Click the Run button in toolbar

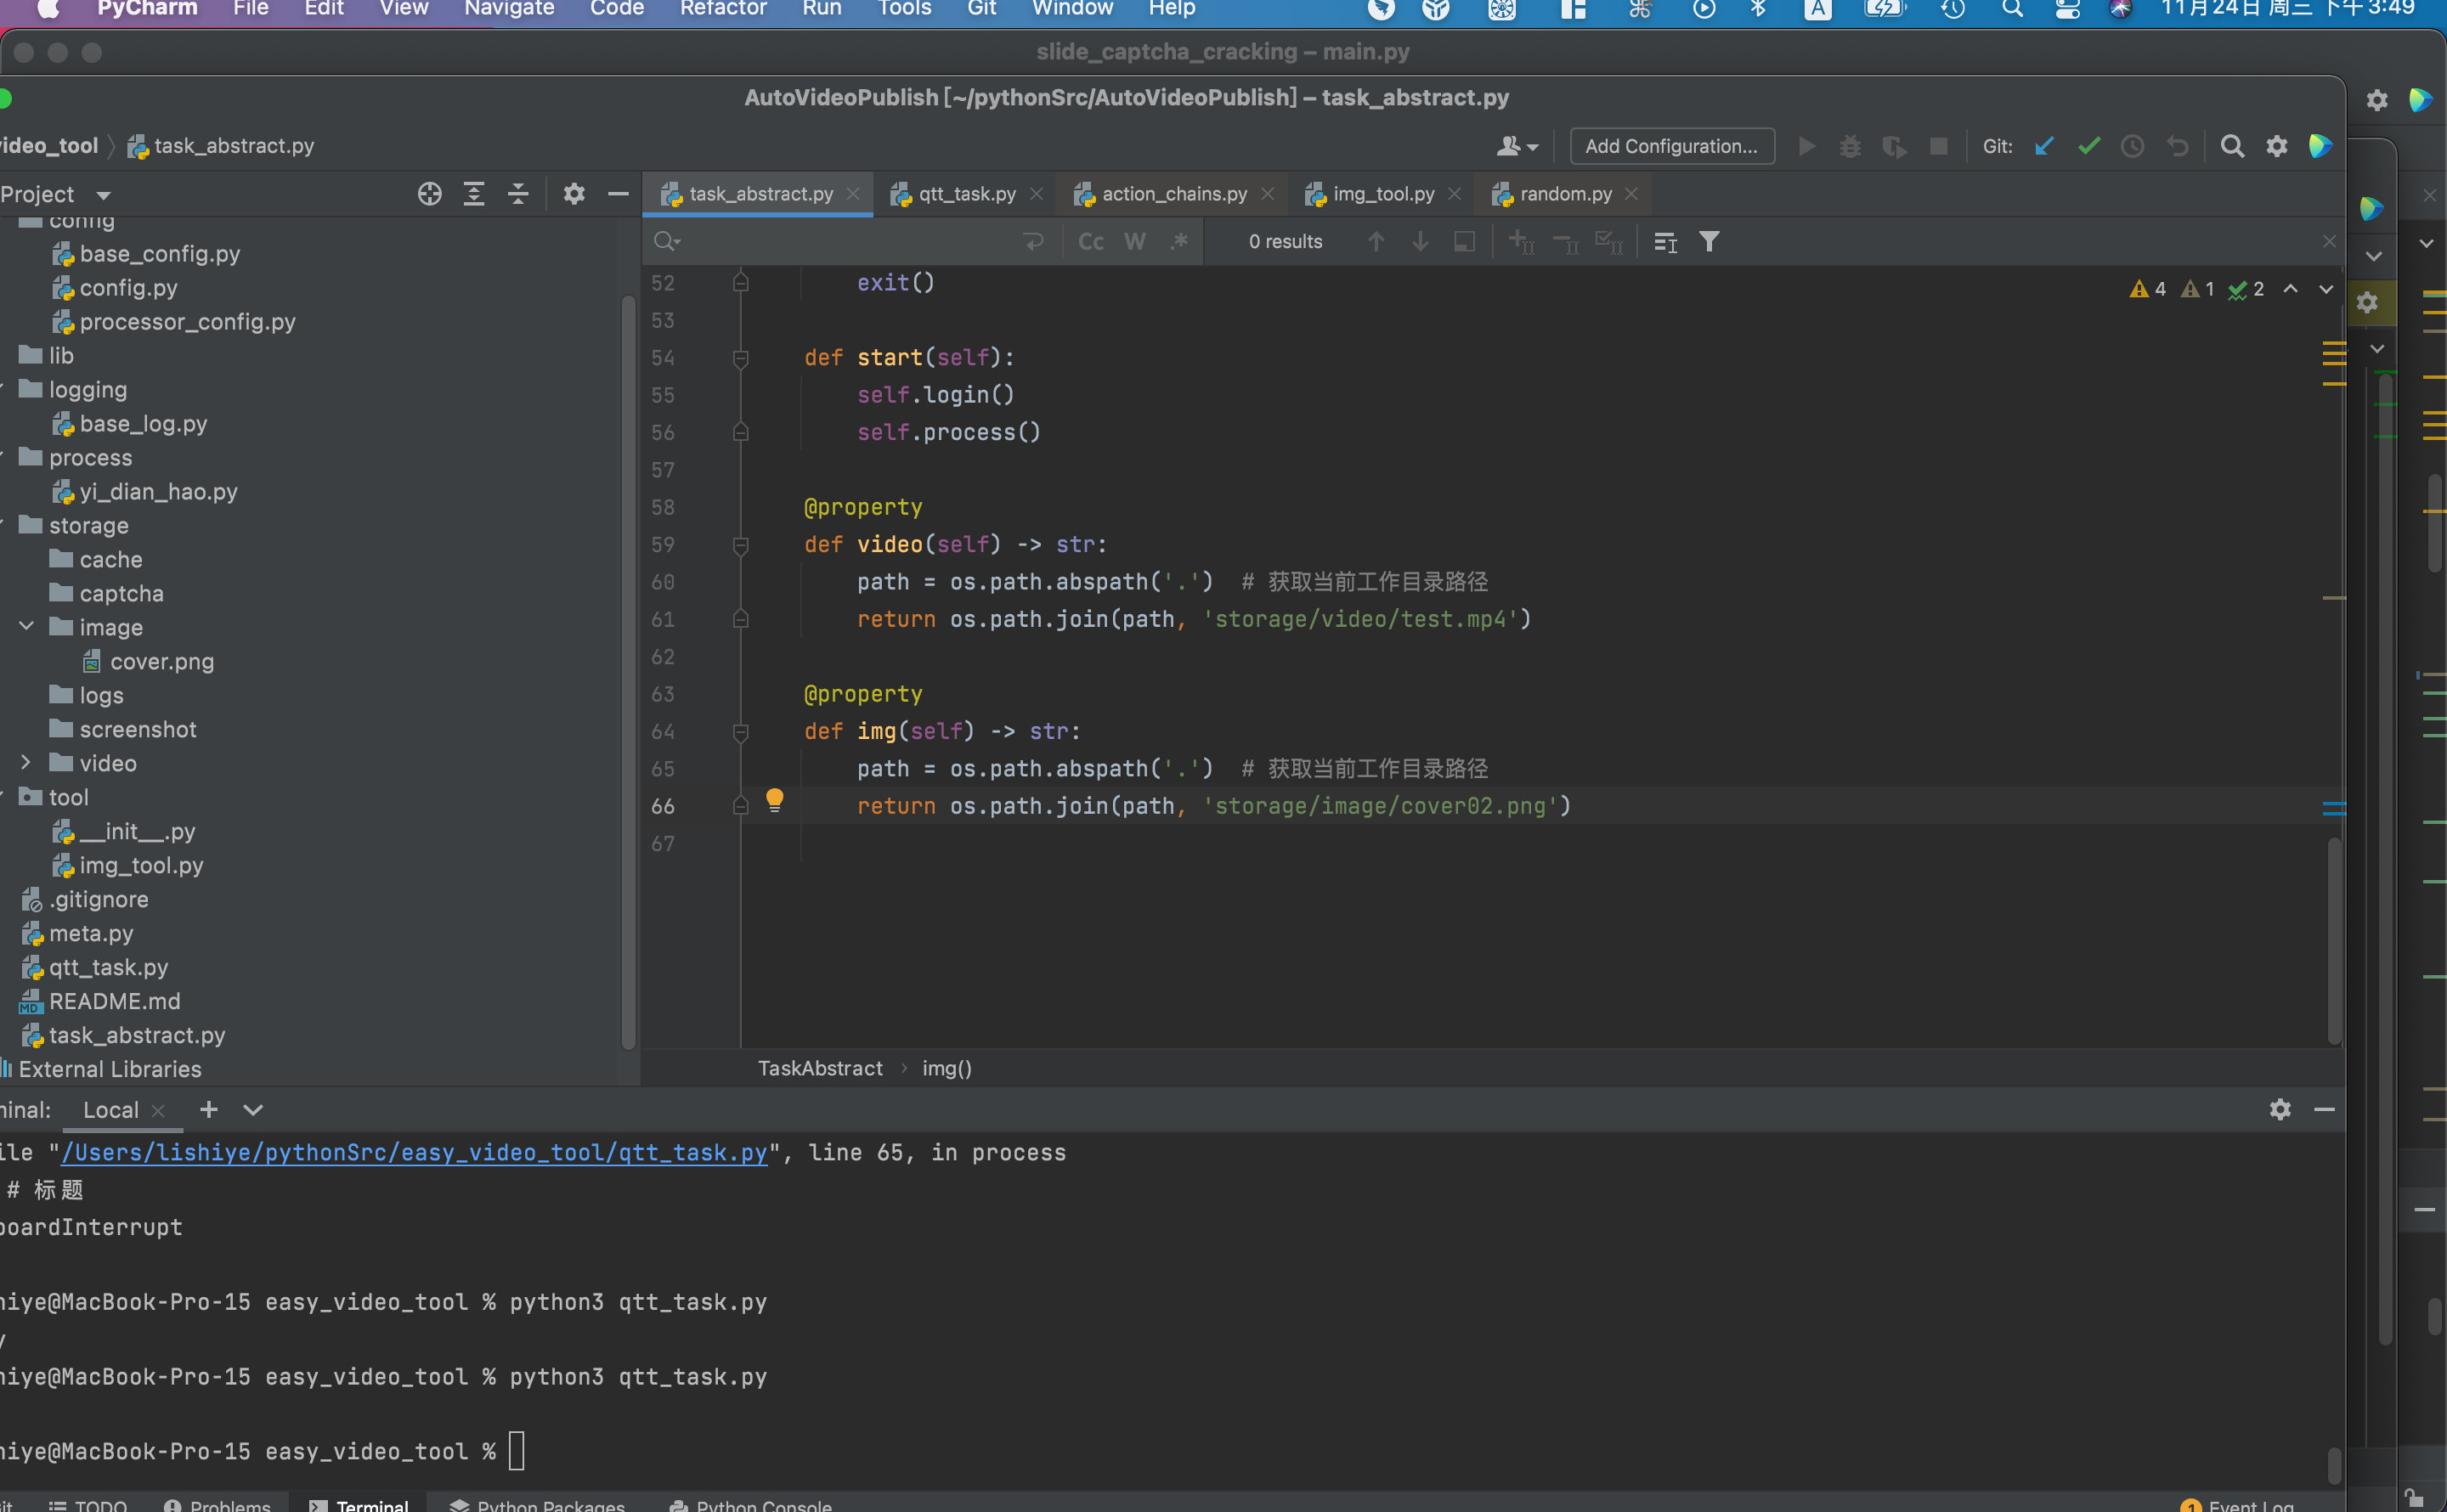tap(1806, 145)
